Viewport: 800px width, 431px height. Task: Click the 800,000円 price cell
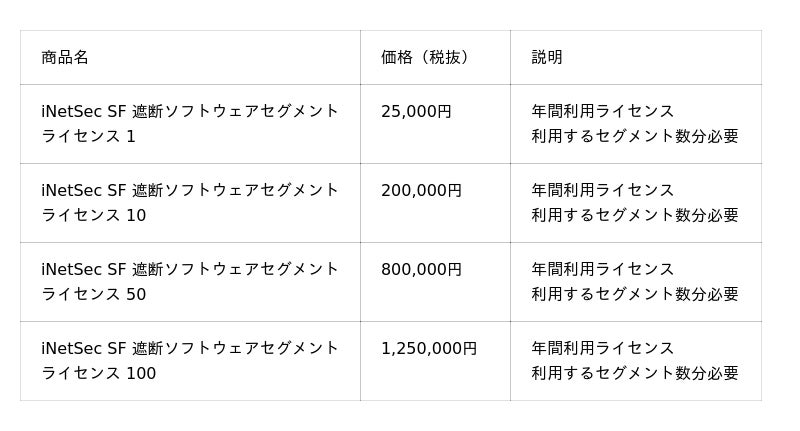(421, 269)
